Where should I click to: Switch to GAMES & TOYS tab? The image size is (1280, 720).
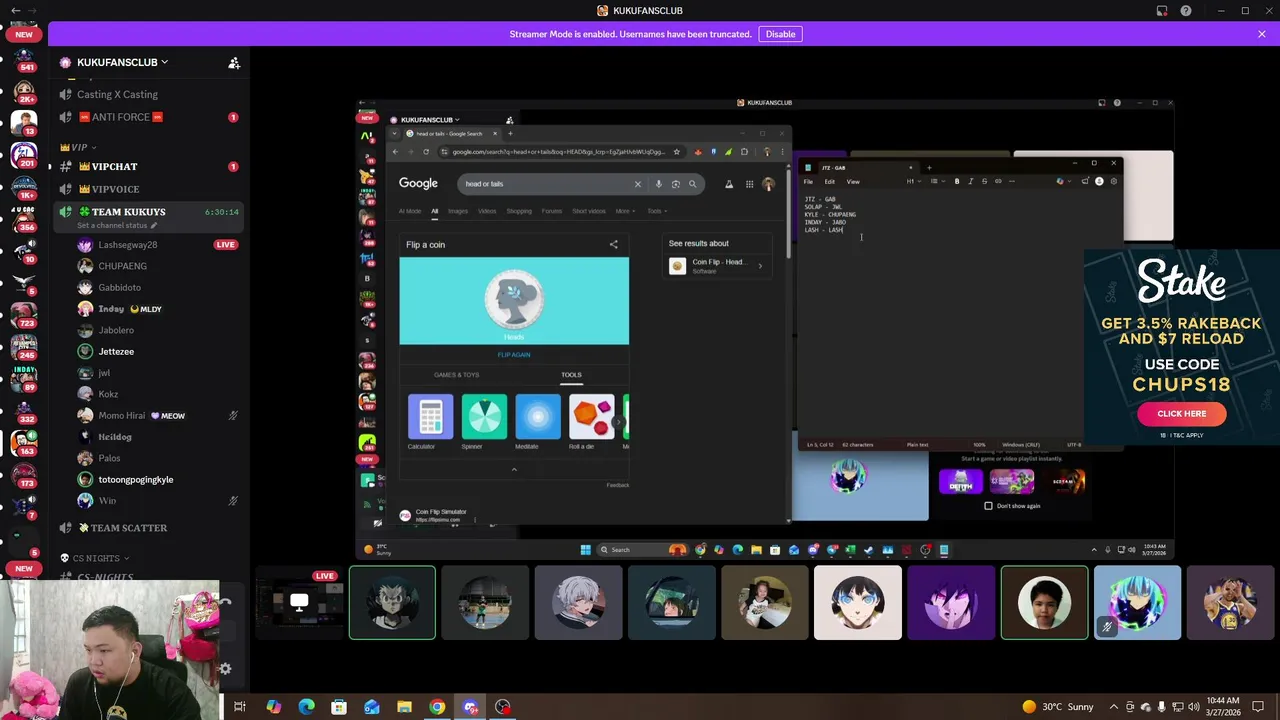tap(456, 375)
